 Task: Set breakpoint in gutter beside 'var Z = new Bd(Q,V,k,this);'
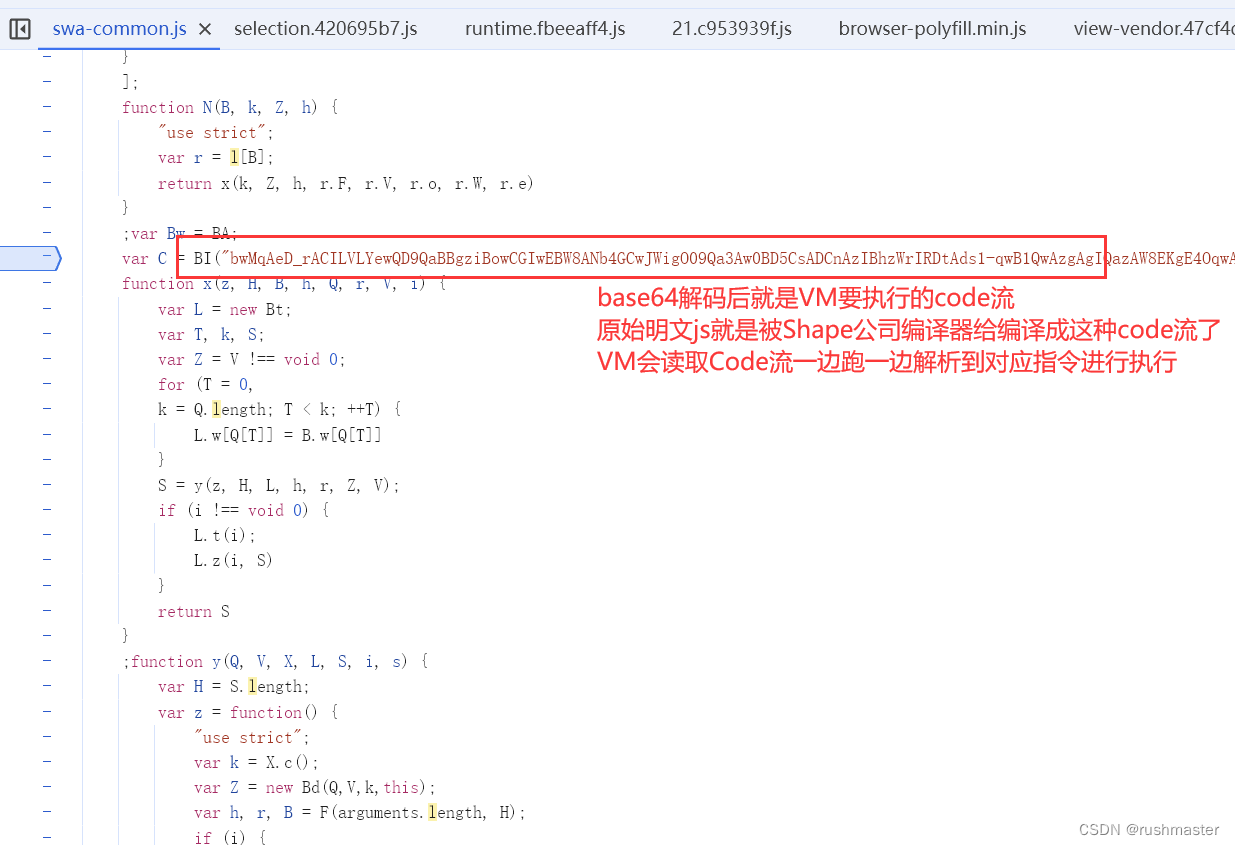point(47,787)
